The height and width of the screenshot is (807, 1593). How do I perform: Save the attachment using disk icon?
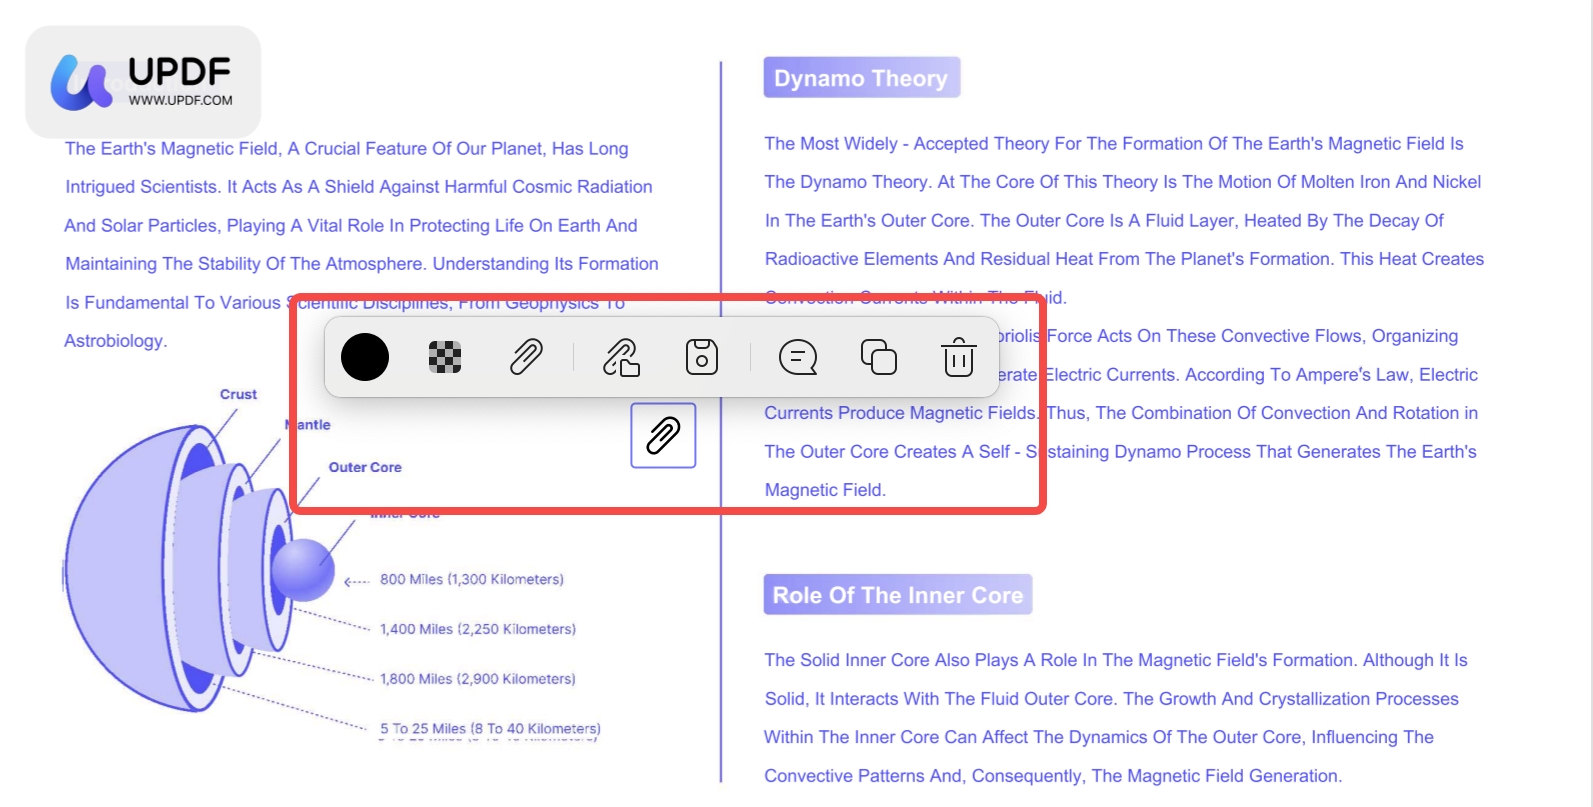pos(702,357)
